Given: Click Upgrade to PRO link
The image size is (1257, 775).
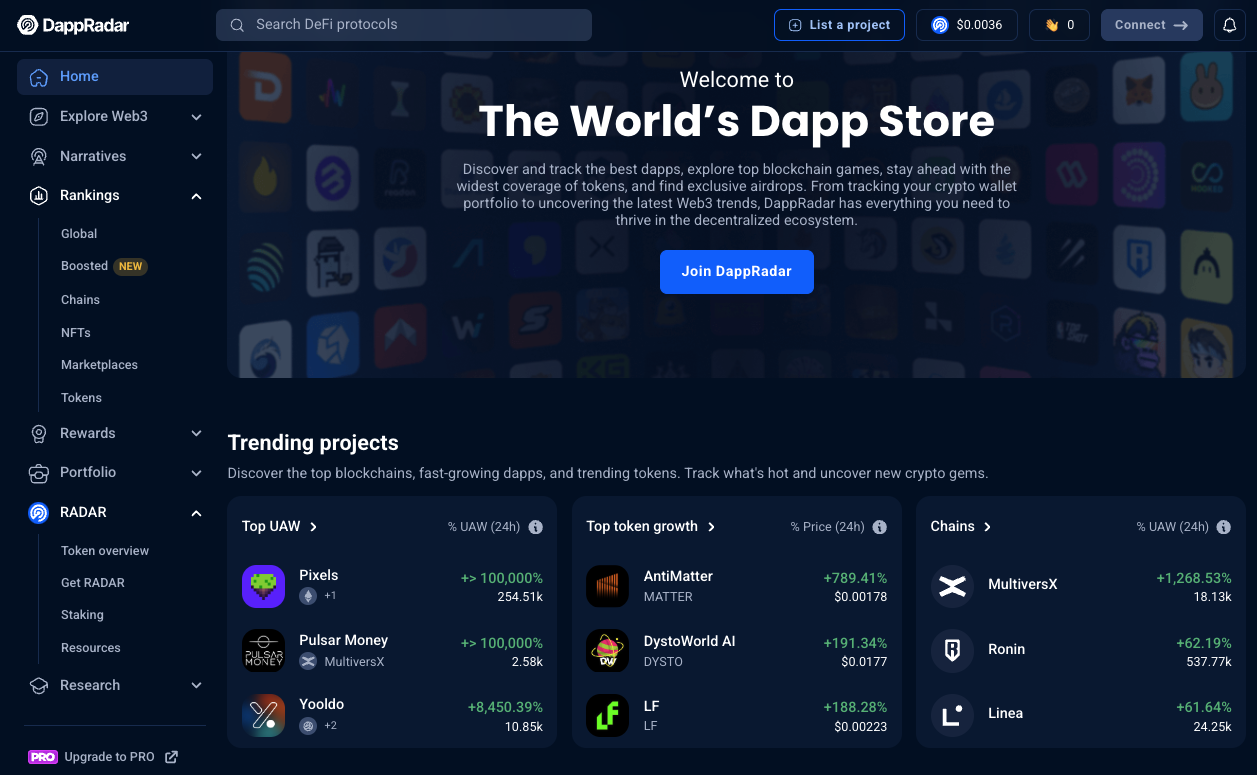Looking at the screenshot, I should [109, 757].
